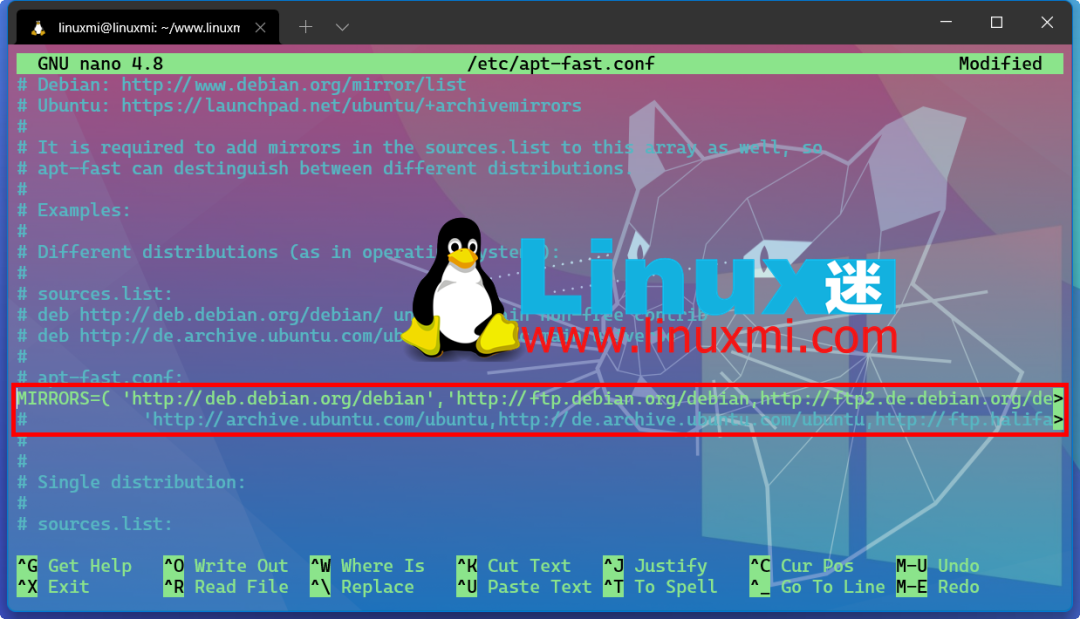Click the ^J Justify shortcut
Viewport: 1080px width, 619px height.
point(655,566)
